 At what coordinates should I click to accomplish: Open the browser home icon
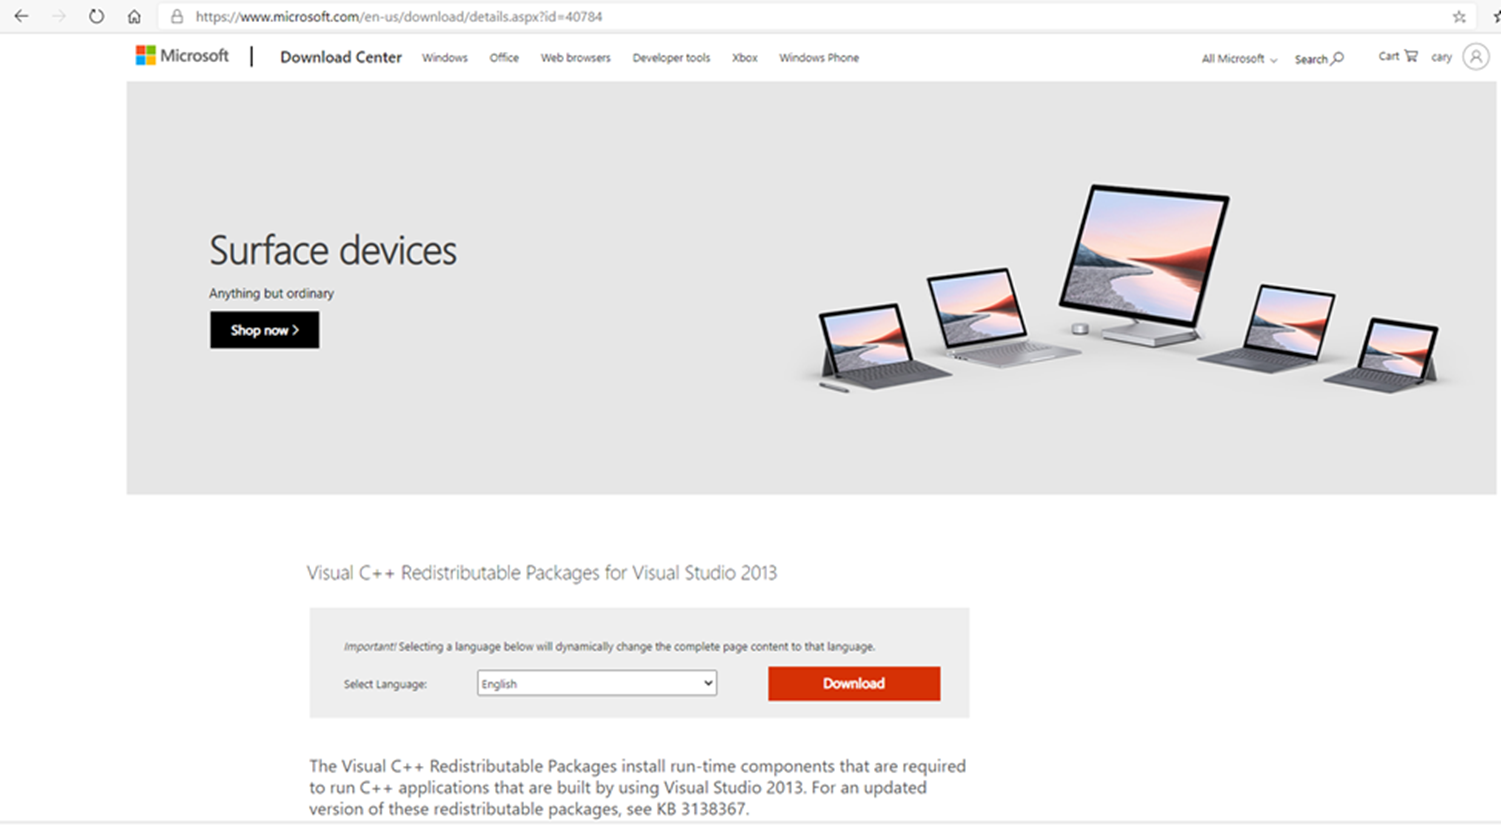pyautogui.click(x=134, y=16)
